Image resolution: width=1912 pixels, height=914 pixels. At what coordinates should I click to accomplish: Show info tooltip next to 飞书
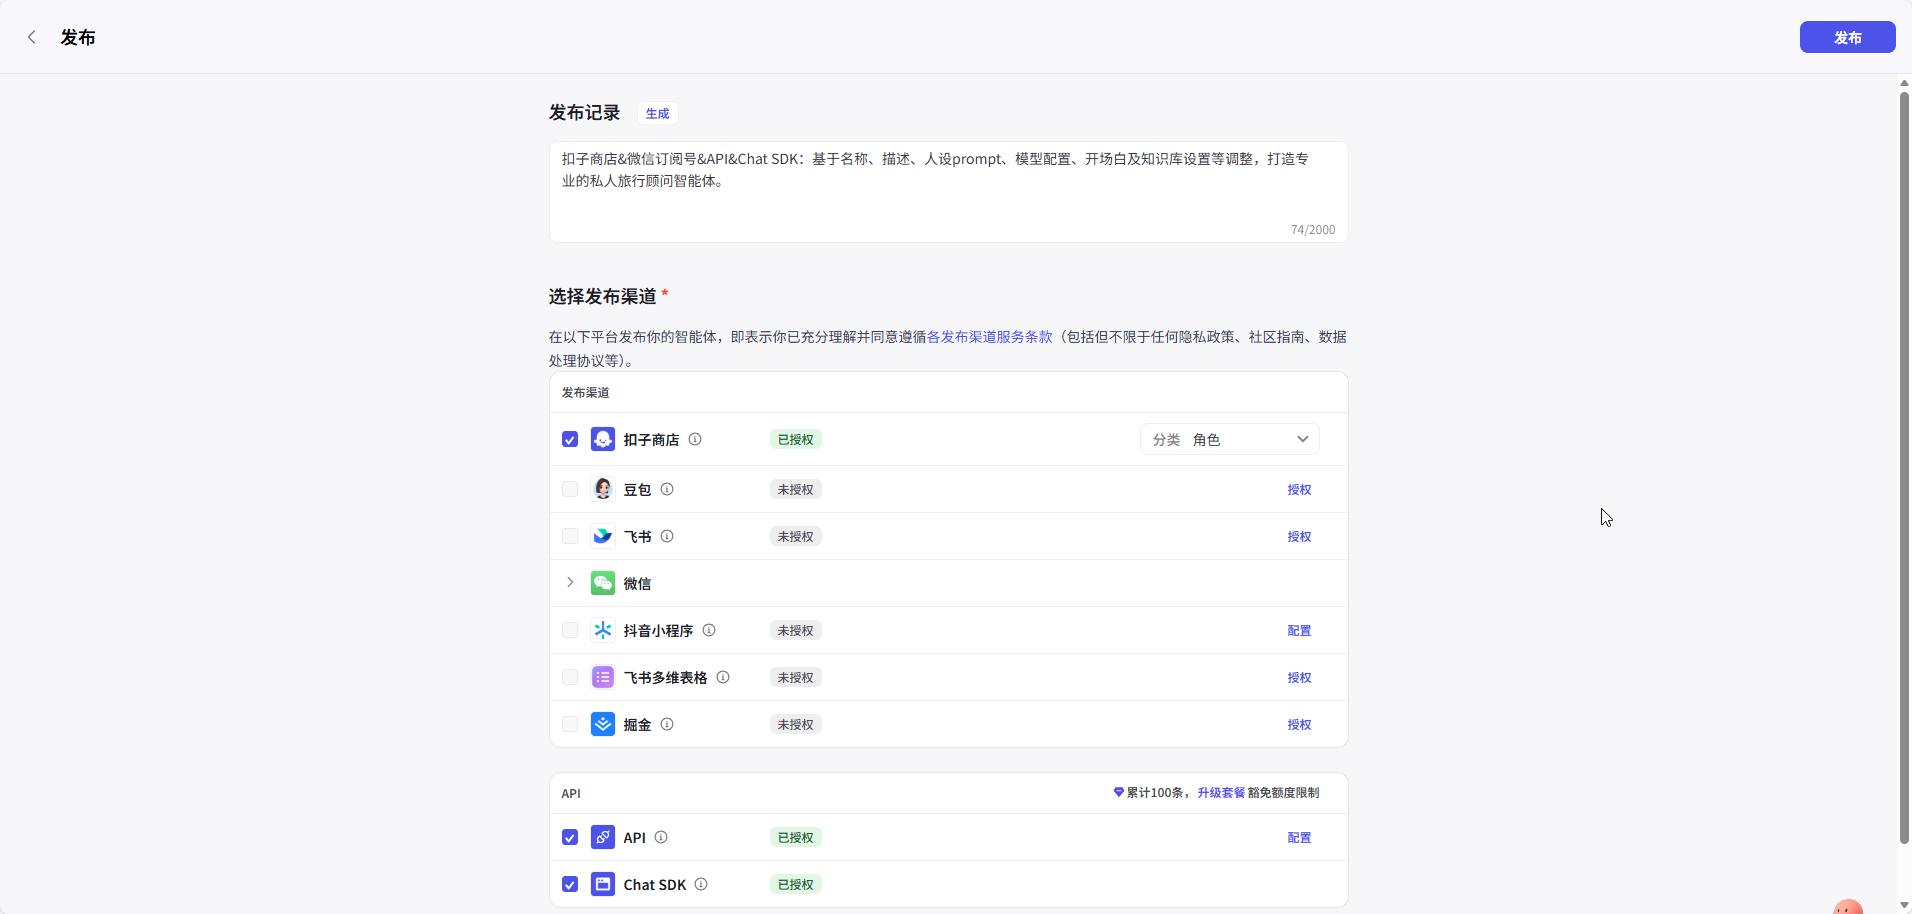click(667, 536)
